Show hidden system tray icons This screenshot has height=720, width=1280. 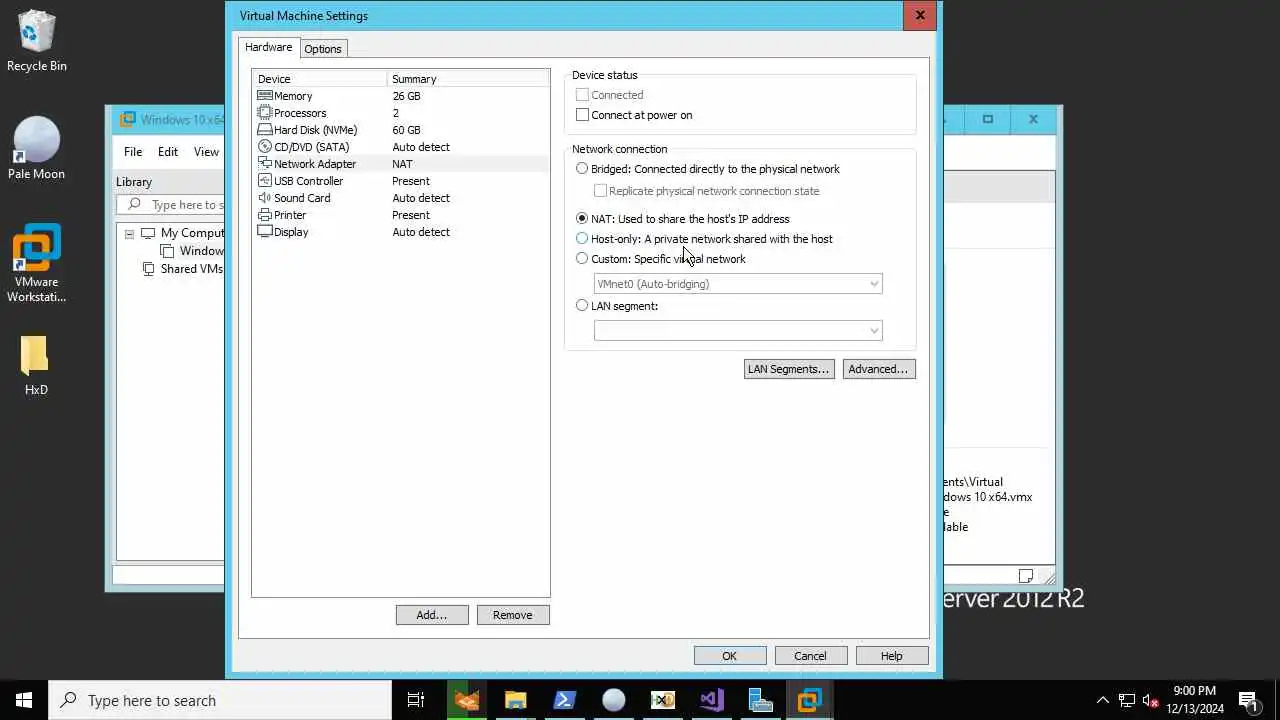(1103, 700)
